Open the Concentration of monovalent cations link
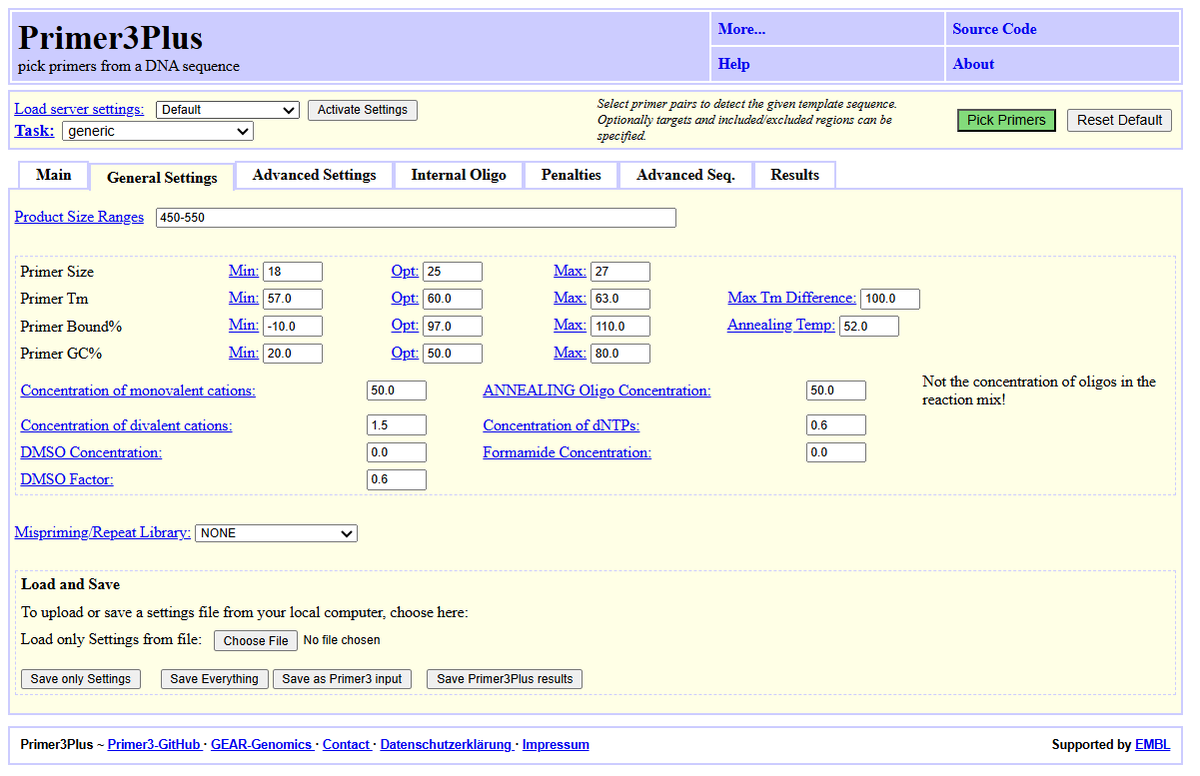 138,391
